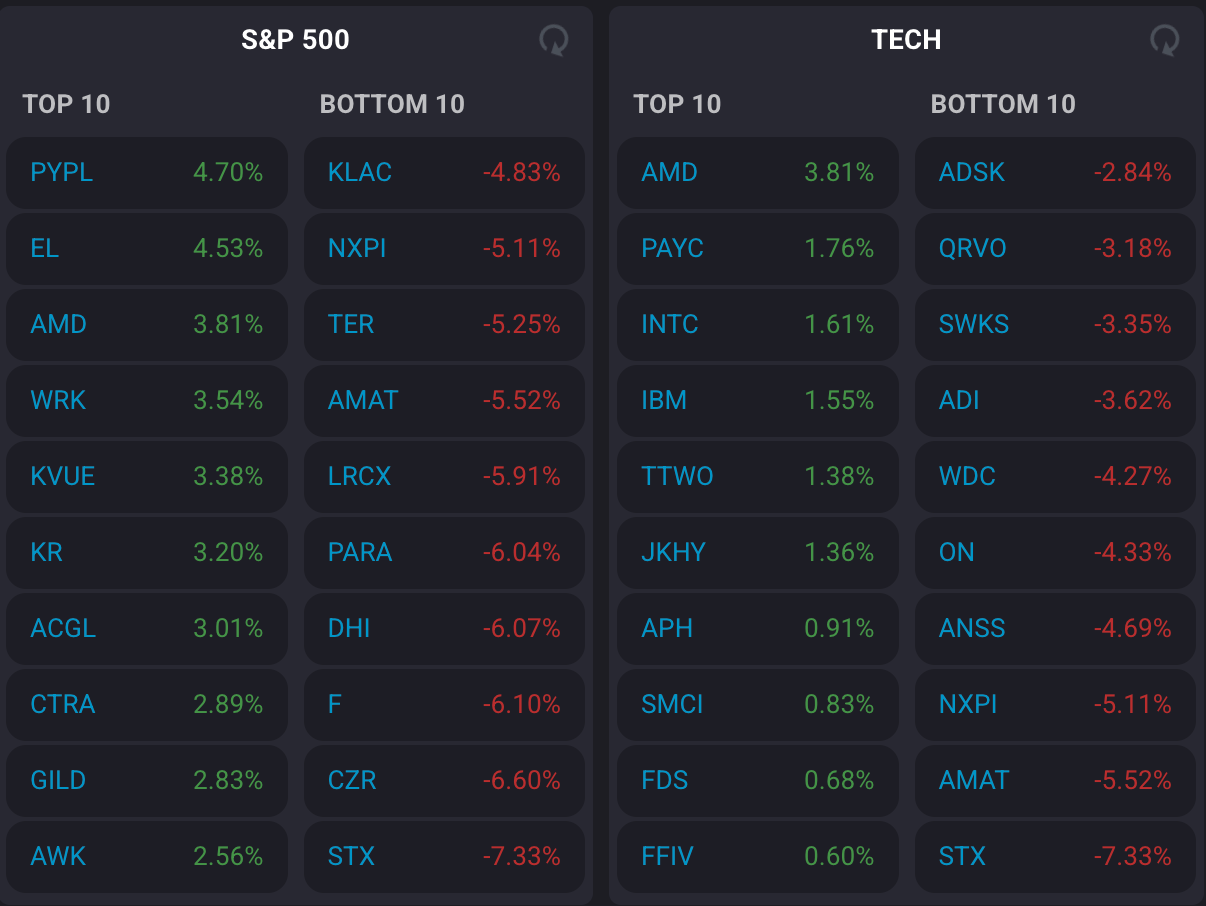This screenshot has width=1206, height=906.
Task: Click the KVUE 3.38% row
Action: click(146, 476)
